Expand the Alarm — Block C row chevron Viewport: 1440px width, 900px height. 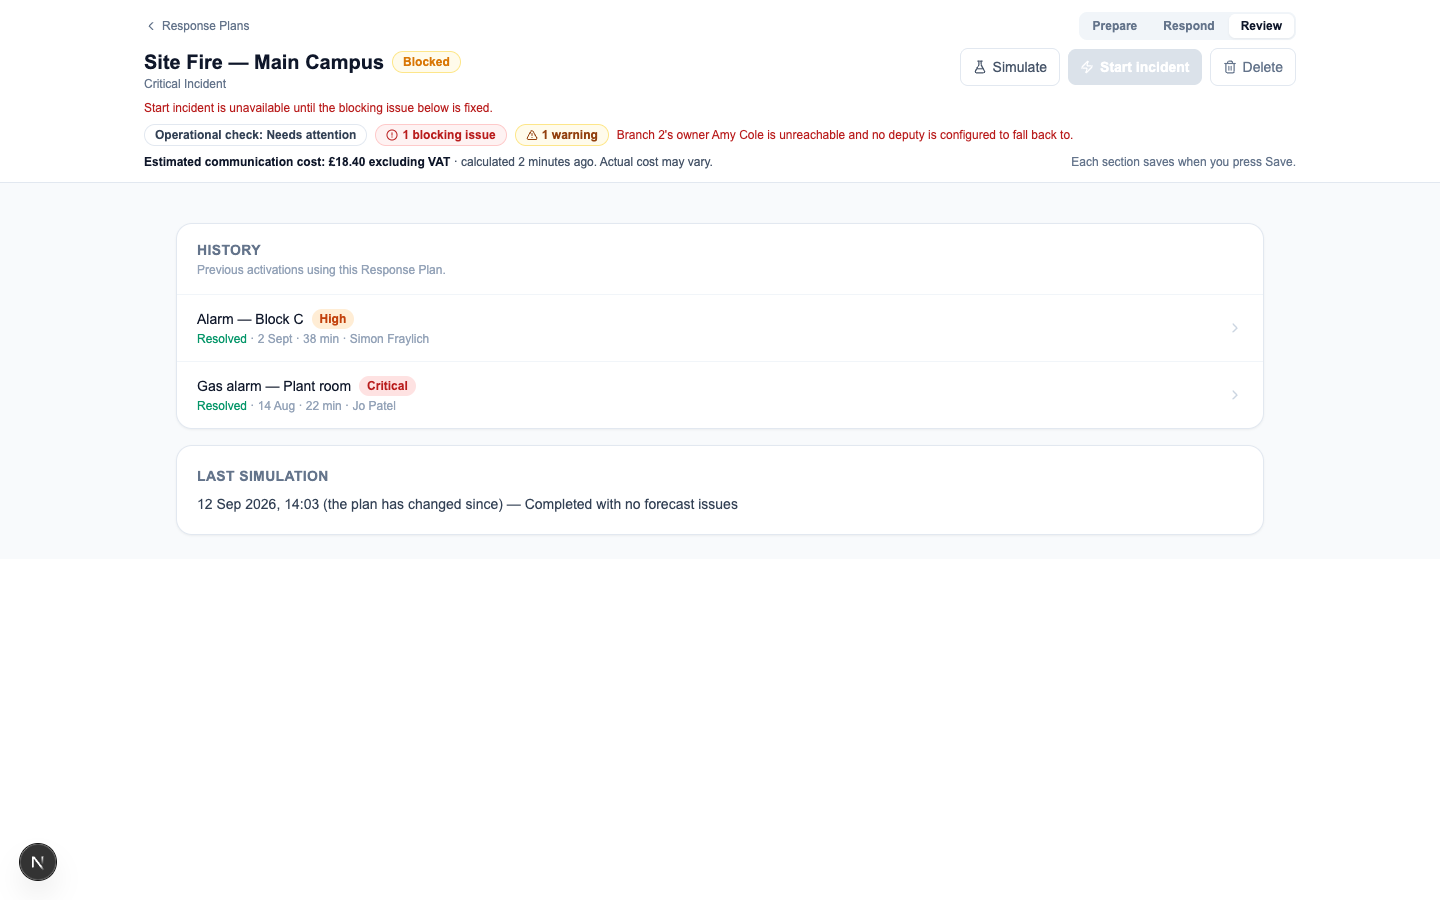pos(1235,328)
